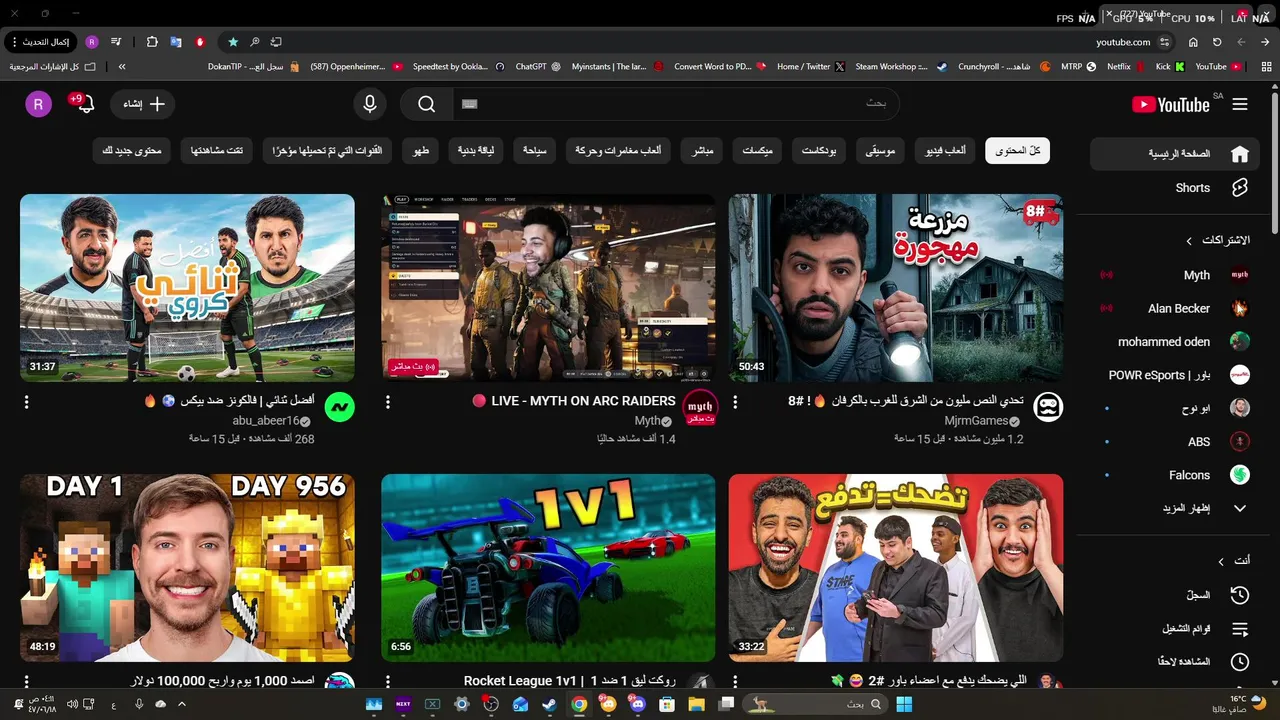The height and width of the screenshot is (720, 1280).
Task: Click the MjrmGames channel avatar
Action: pyautogui.click(x=1047, y=407)
